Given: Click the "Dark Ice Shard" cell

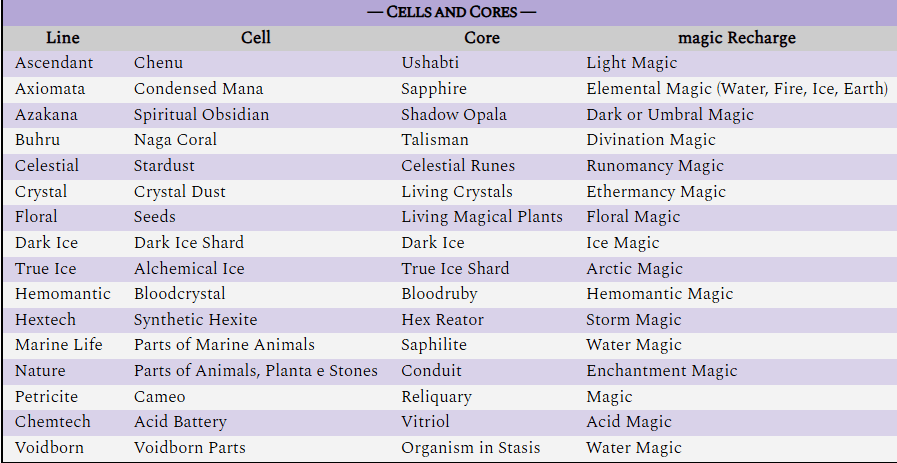Looking at the screenshot, I should (189, 243).
